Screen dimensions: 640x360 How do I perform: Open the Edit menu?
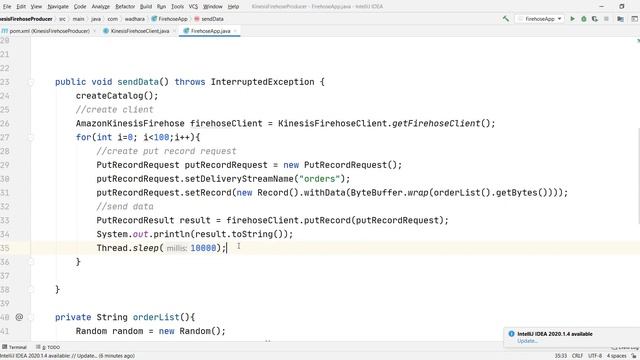21,7
